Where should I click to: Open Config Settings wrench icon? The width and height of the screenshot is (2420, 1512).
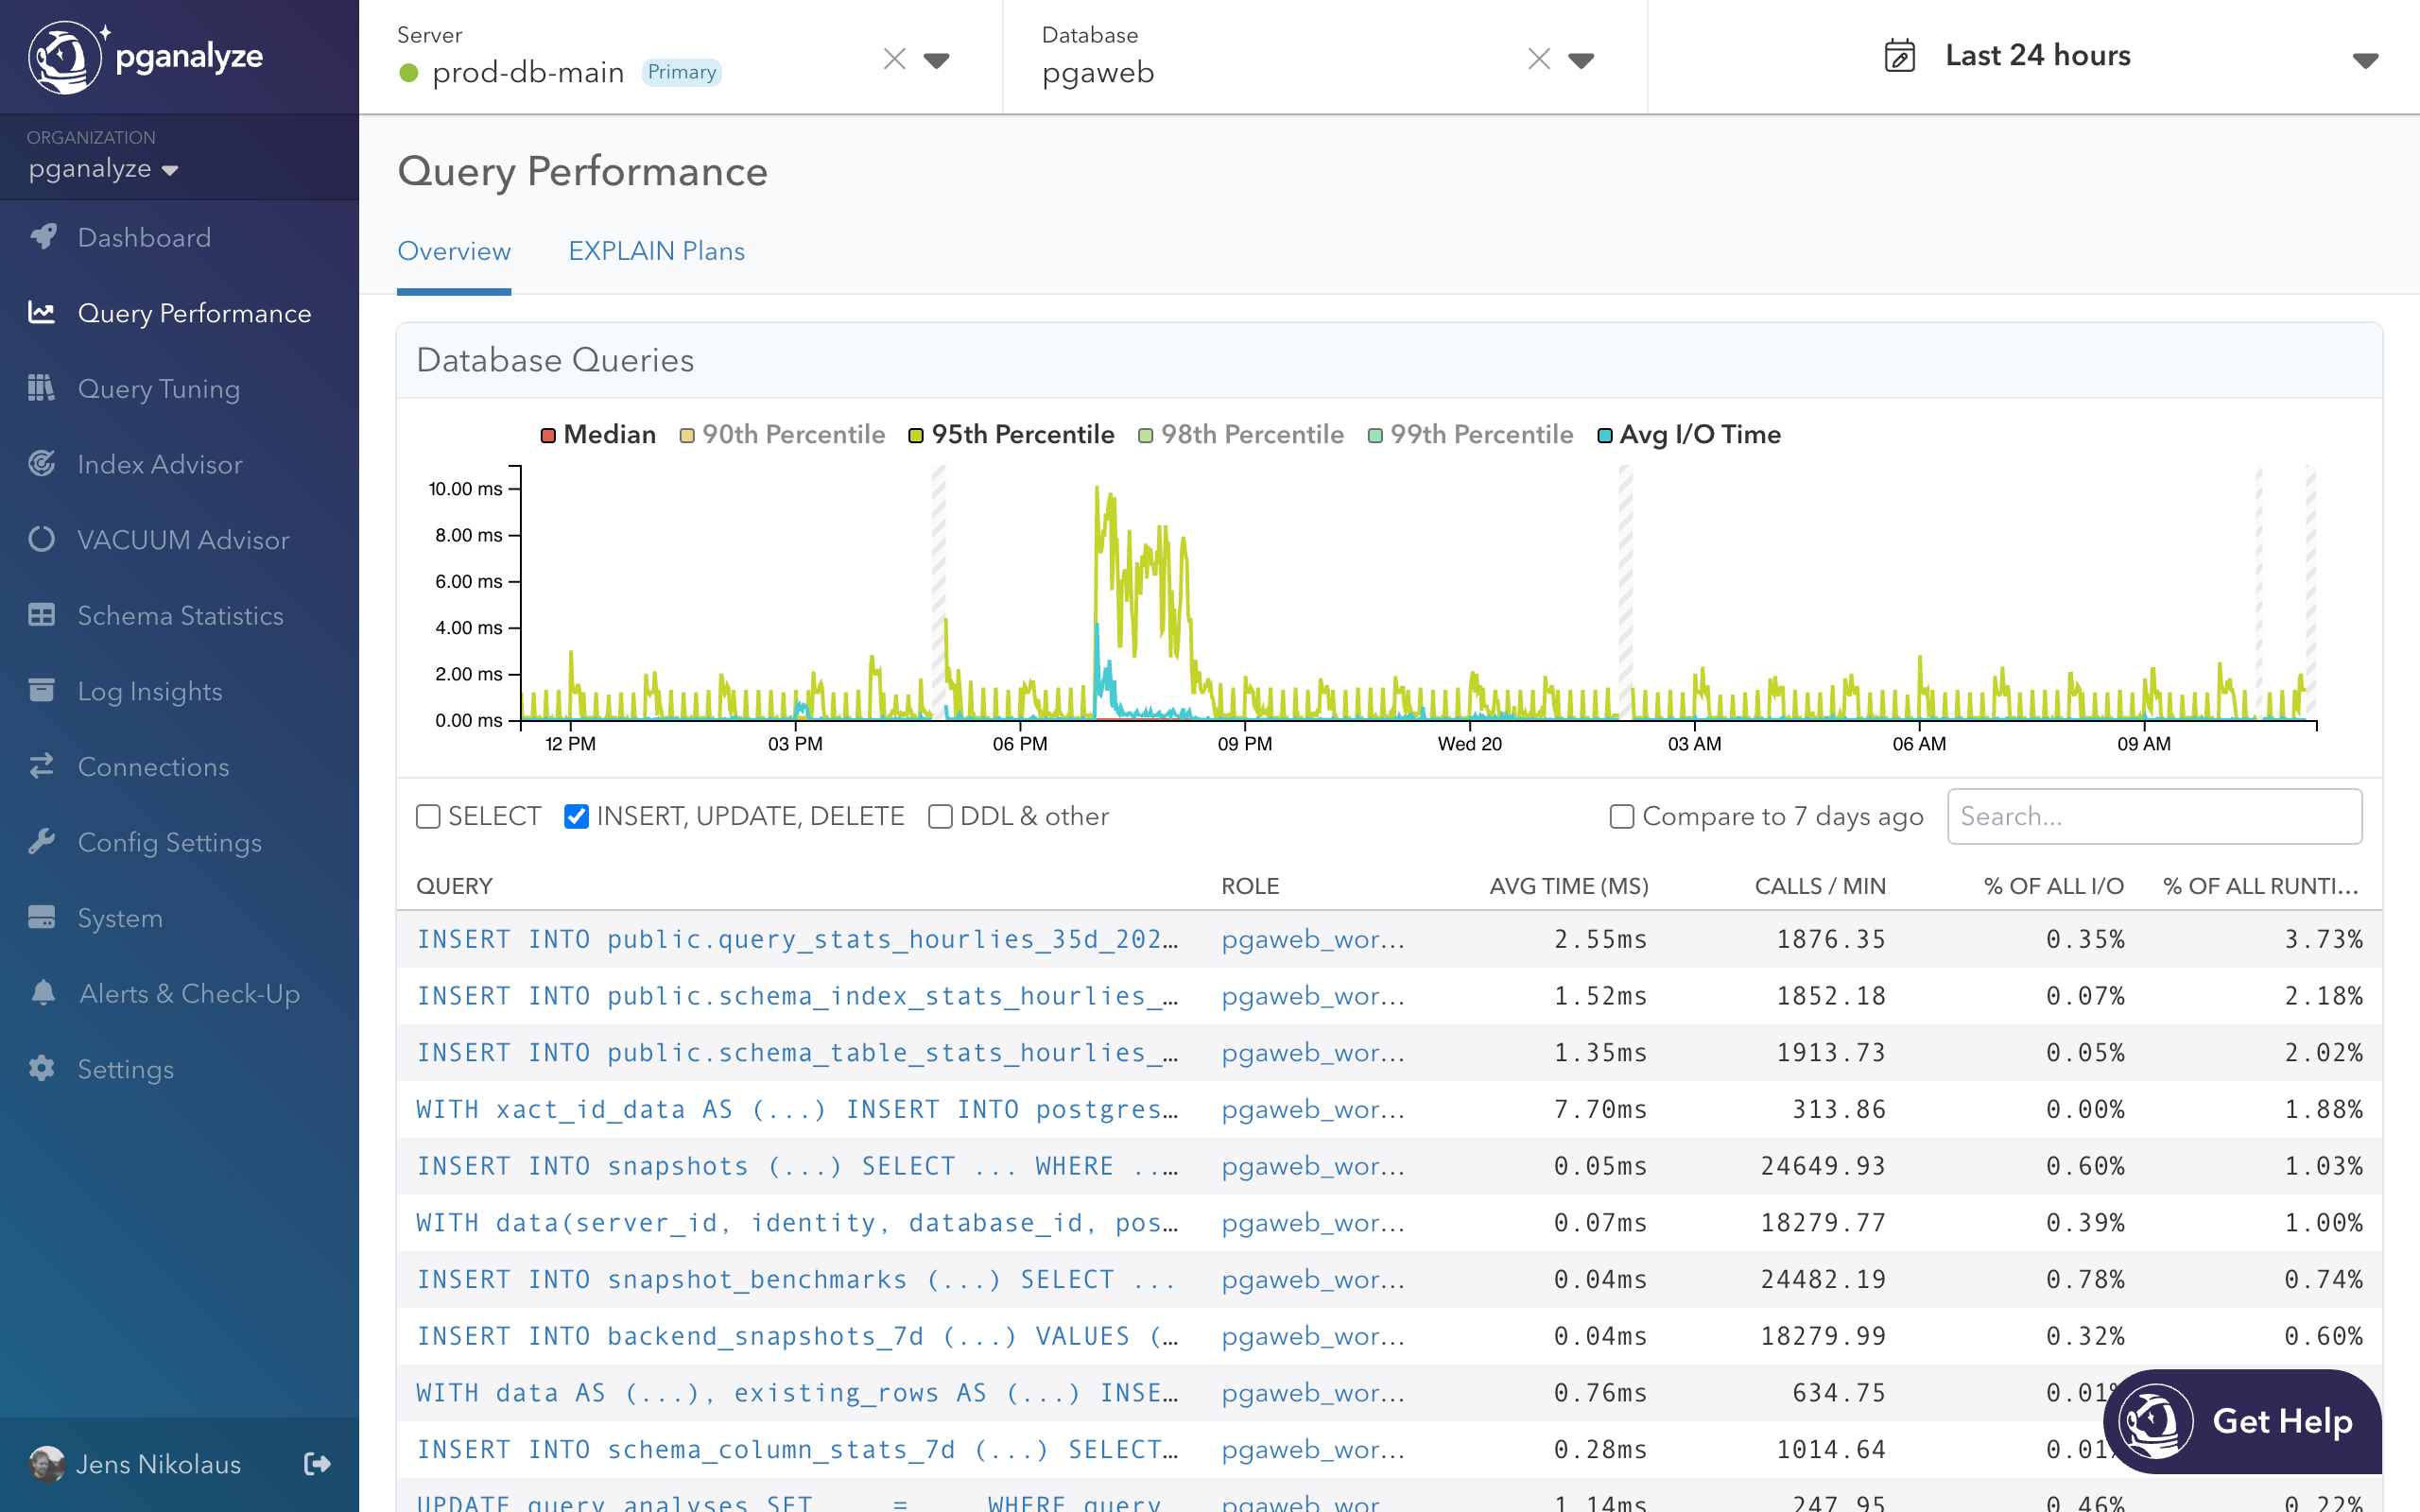point(42,842)
